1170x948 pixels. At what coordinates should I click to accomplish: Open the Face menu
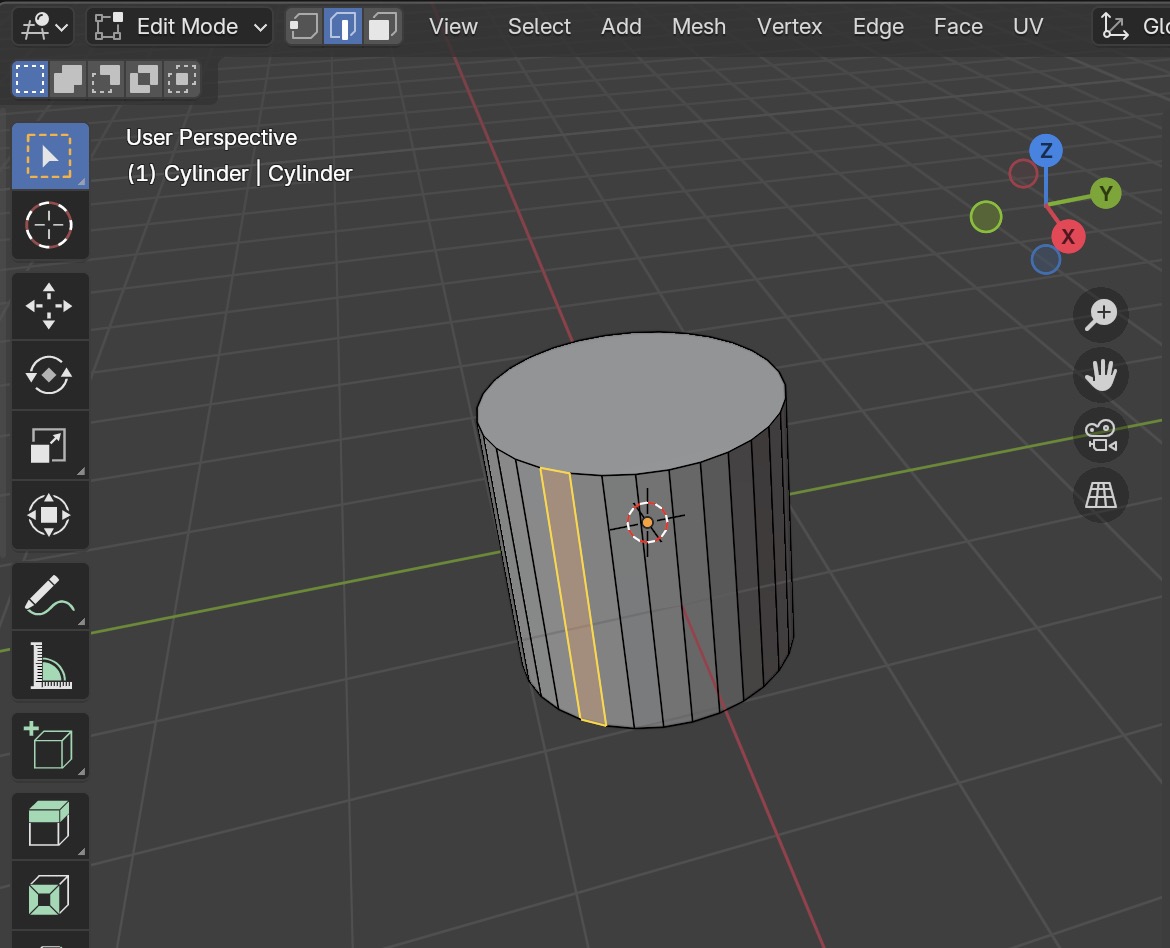click(x=958, y=27)
